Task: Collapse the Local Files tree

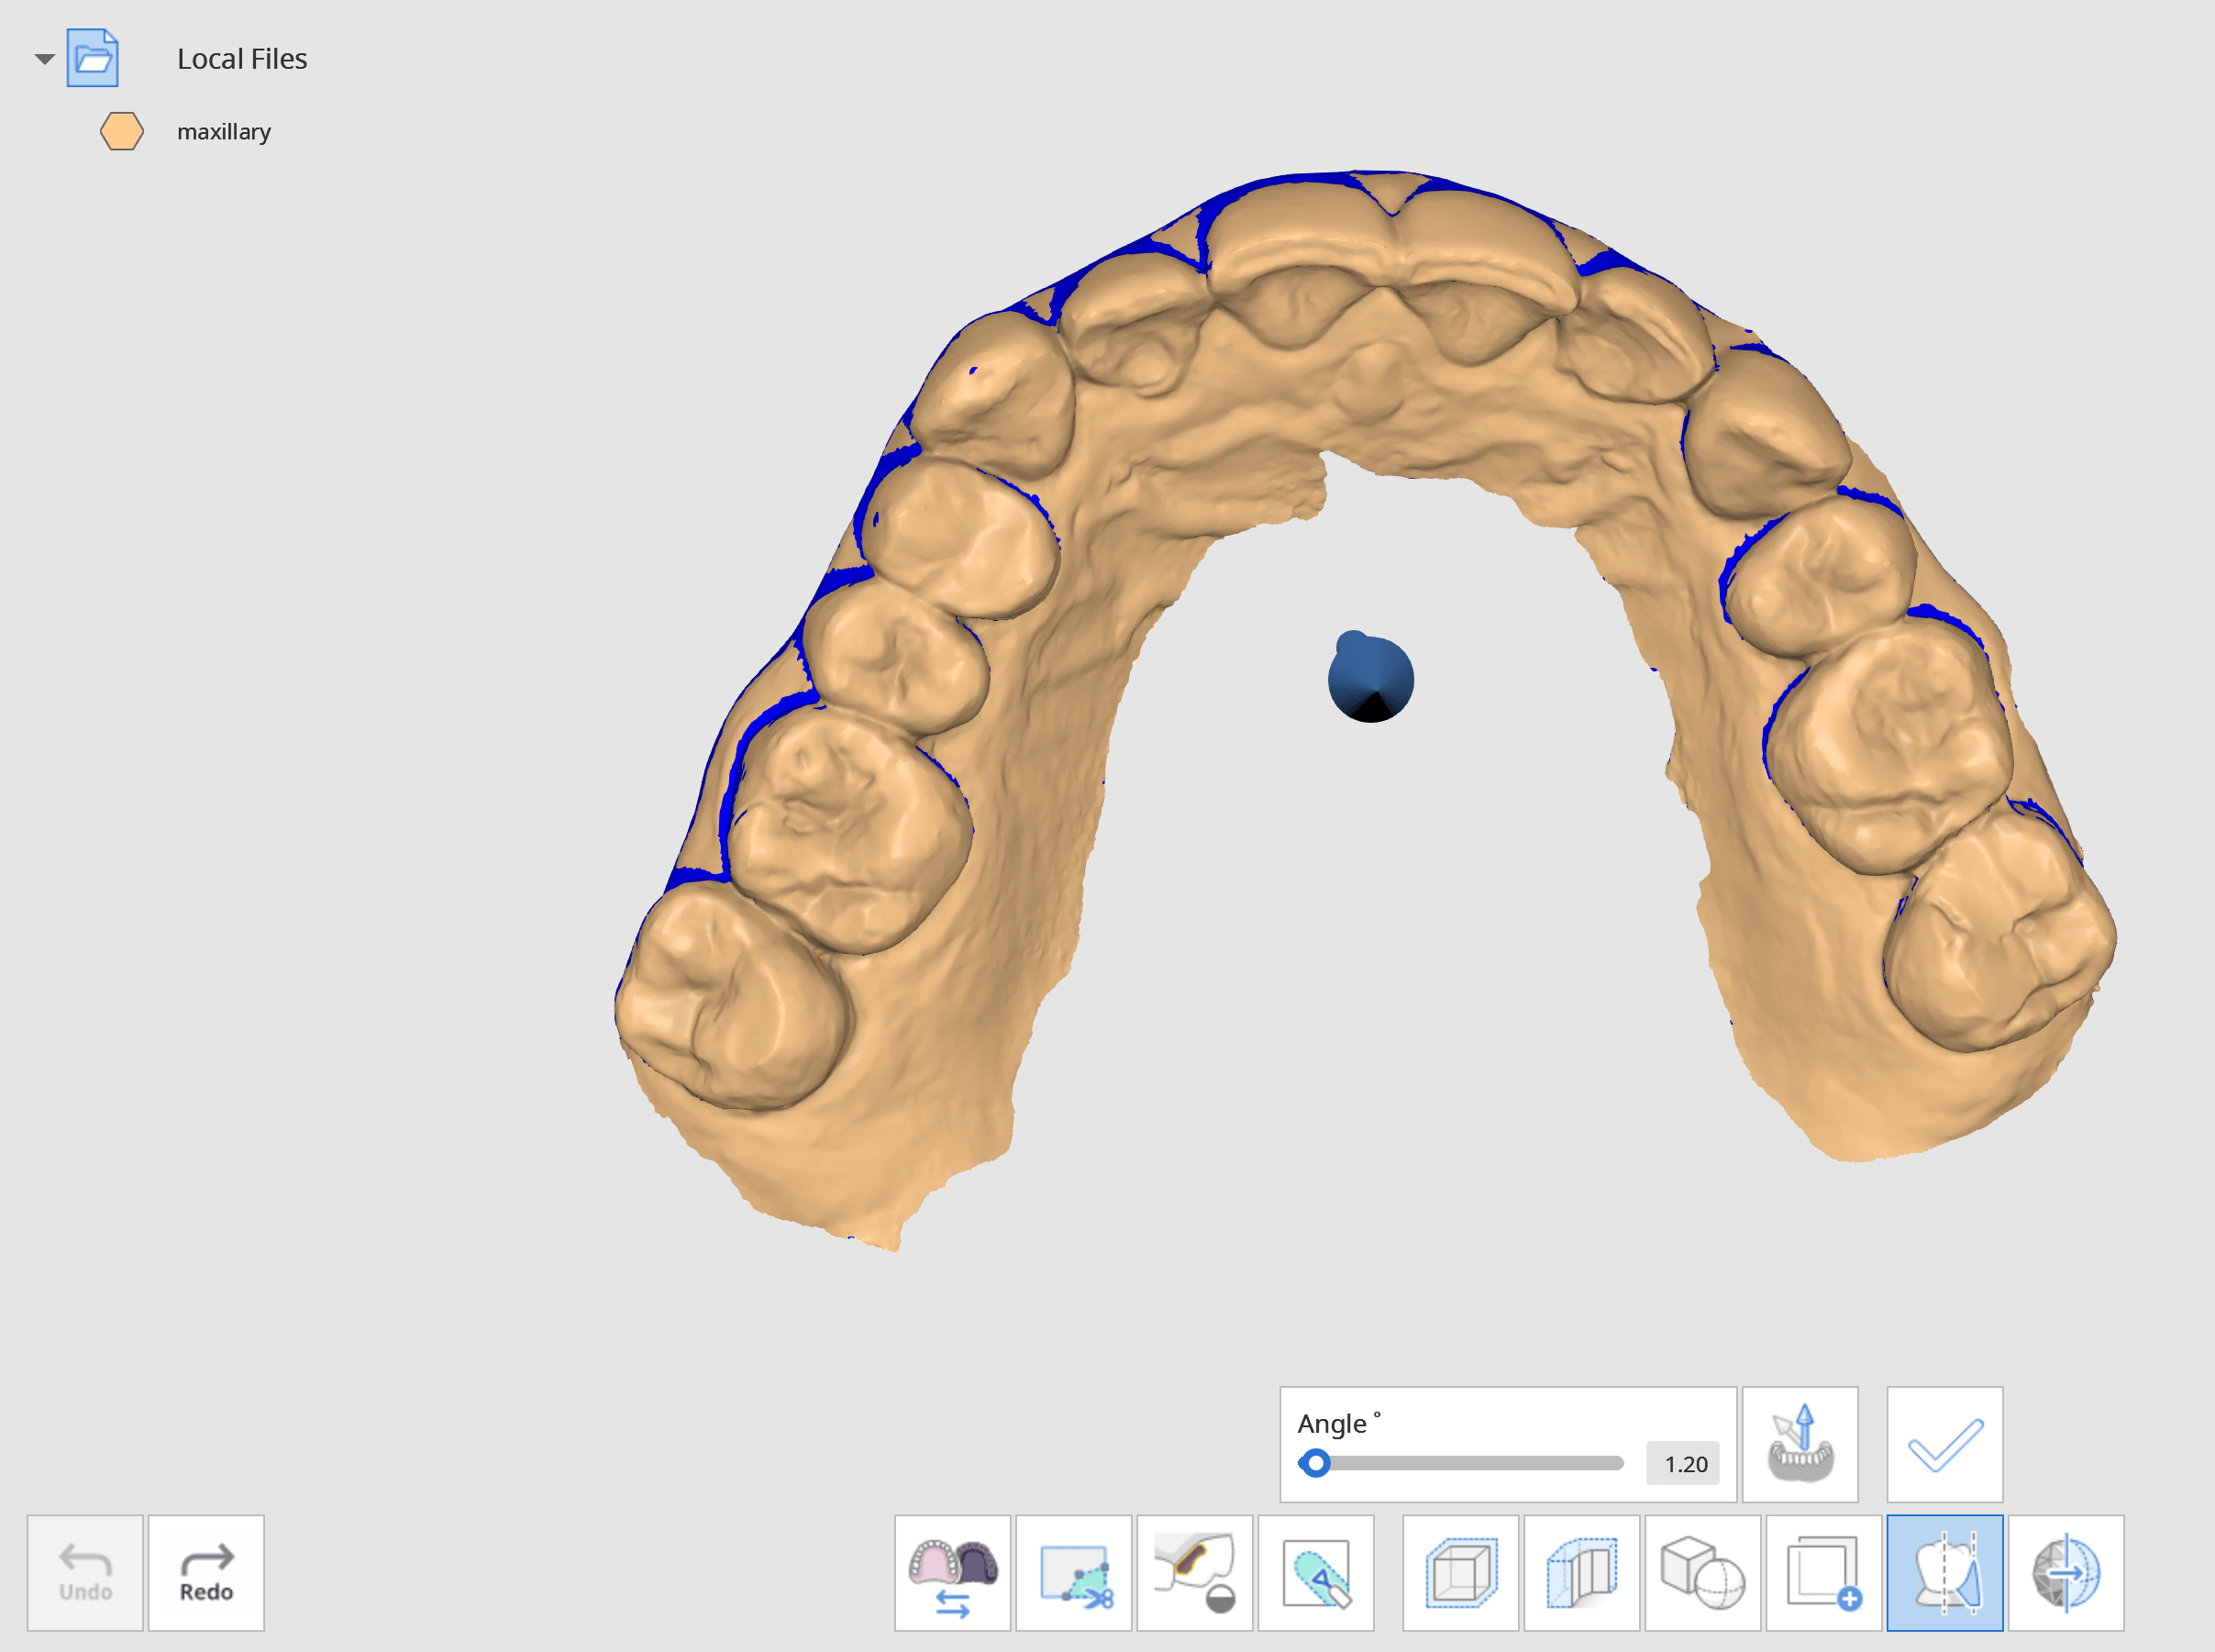Action: [x=44, y=58]
